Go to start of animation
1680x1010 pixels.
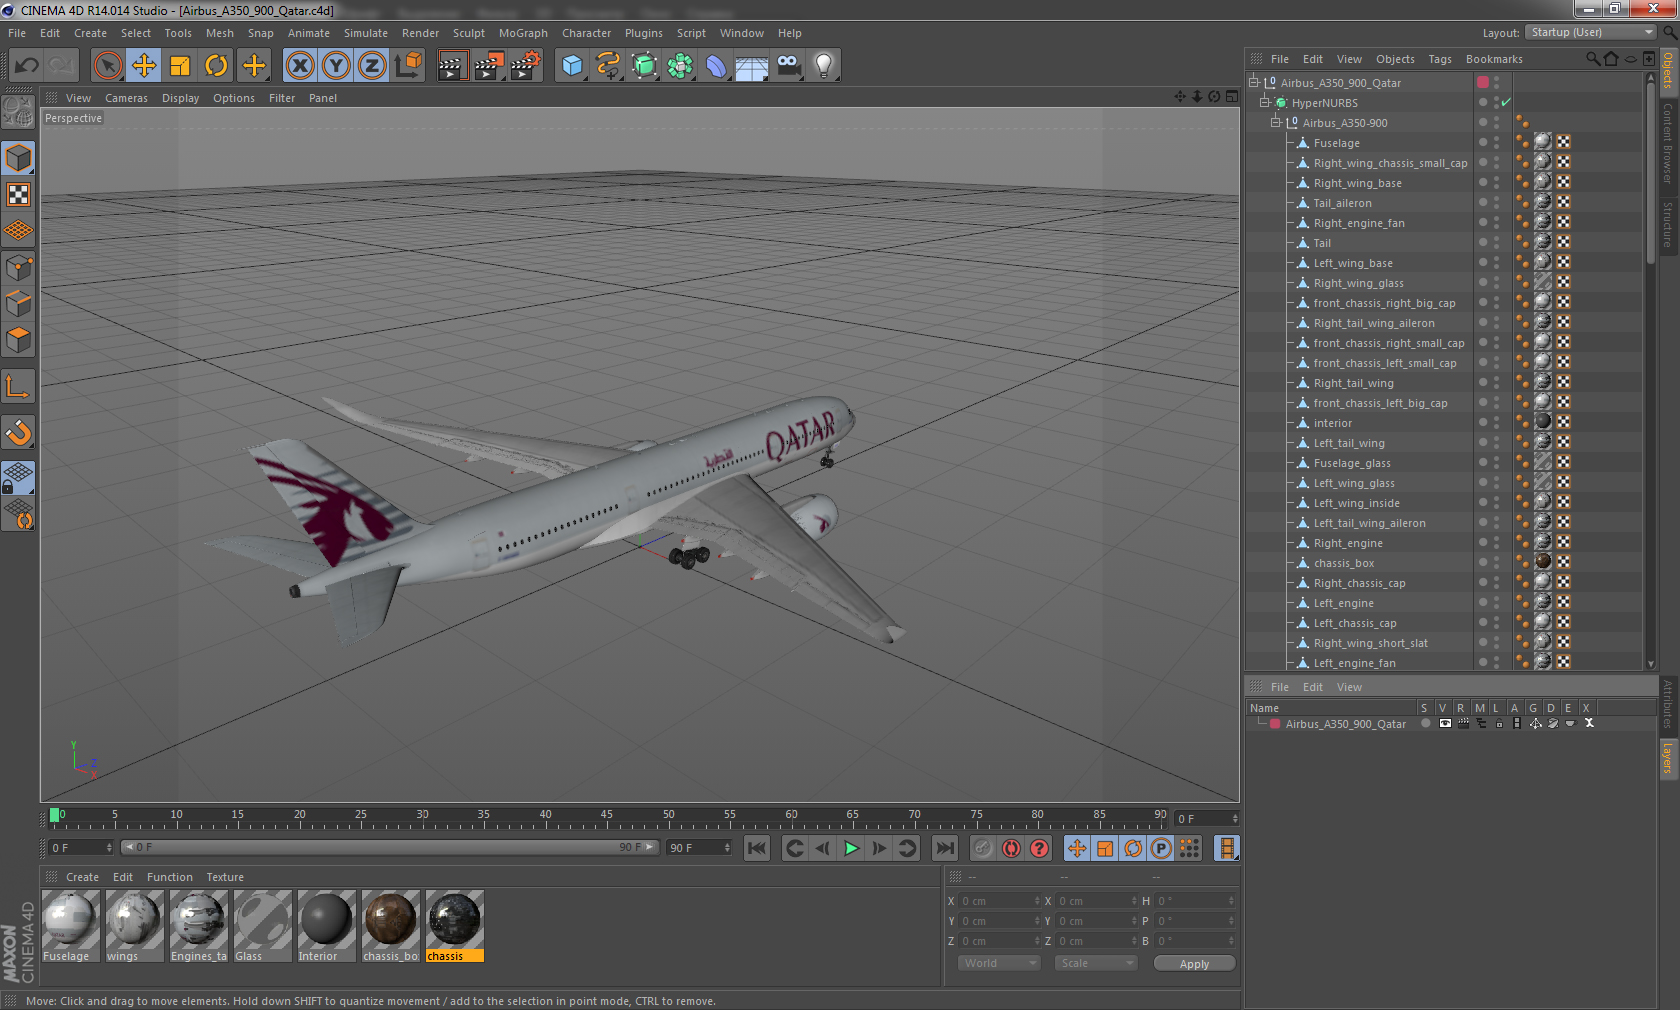coord(757,848)
